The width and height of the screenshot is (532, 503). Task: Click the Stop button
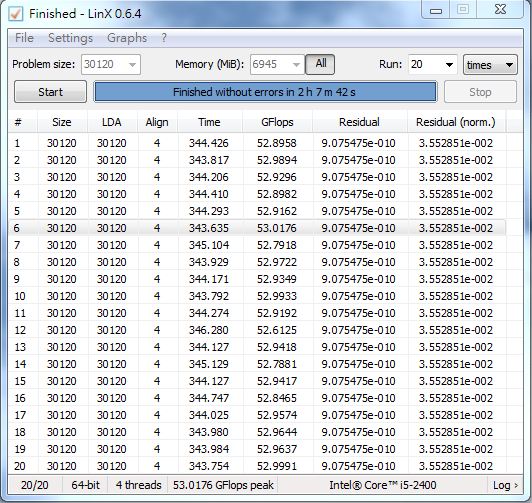[x=480, y=92]
